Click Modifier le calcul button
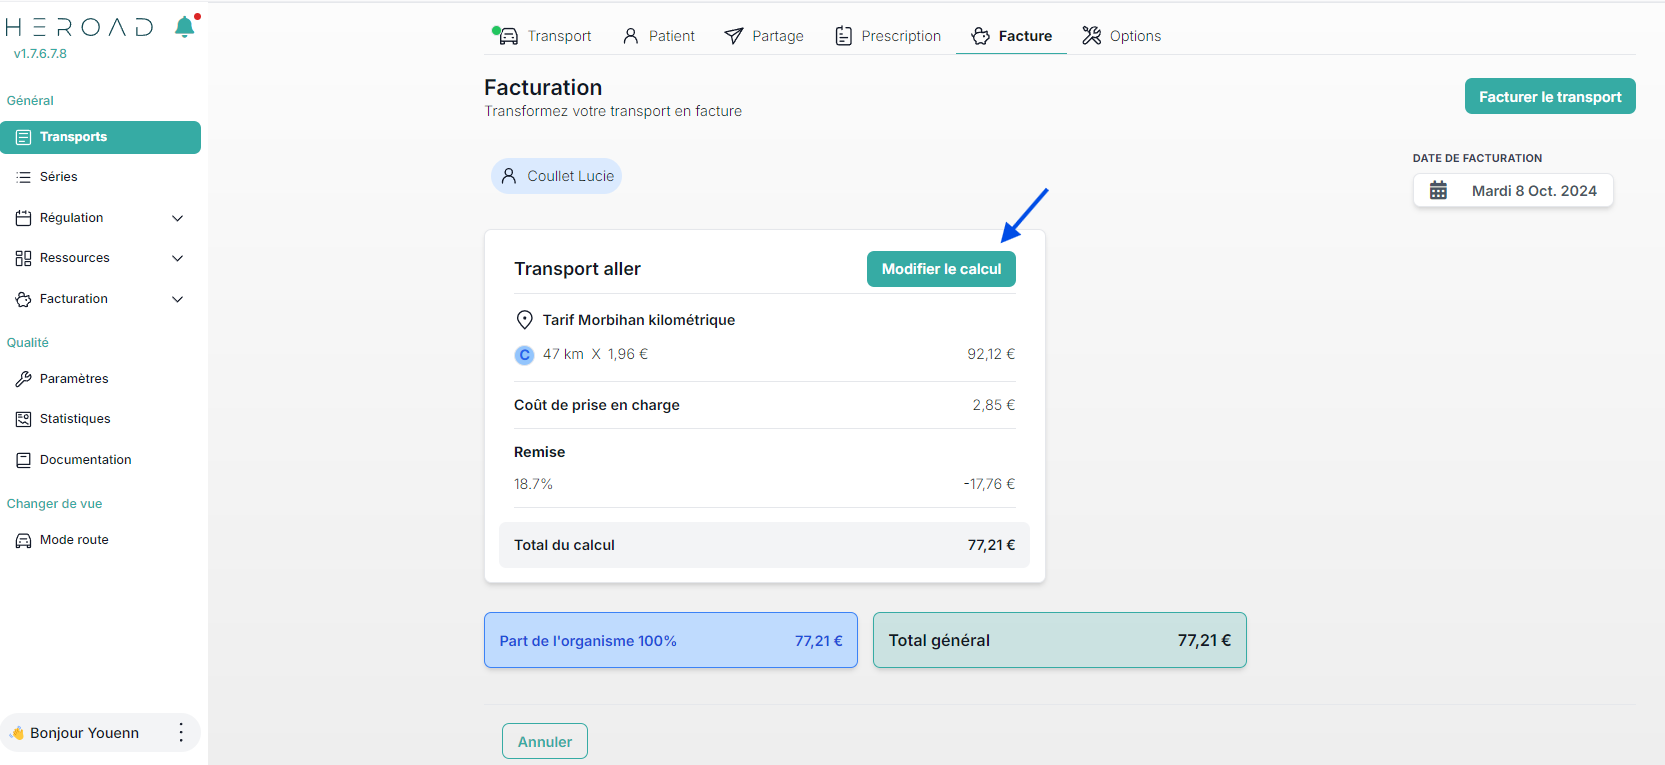Screen dimensions: 1665x765 click(x=941, y=269)
